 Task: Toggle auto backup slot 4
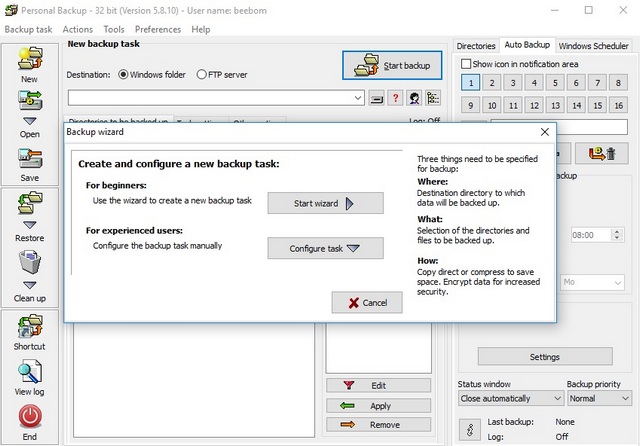(534, 83)
